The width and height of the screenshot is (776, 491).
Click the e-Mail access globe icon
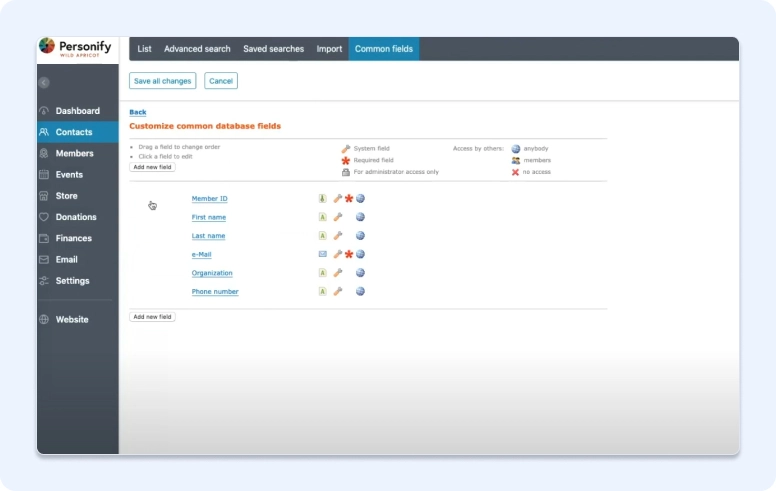pyautogui.click(x=360, y=254)
